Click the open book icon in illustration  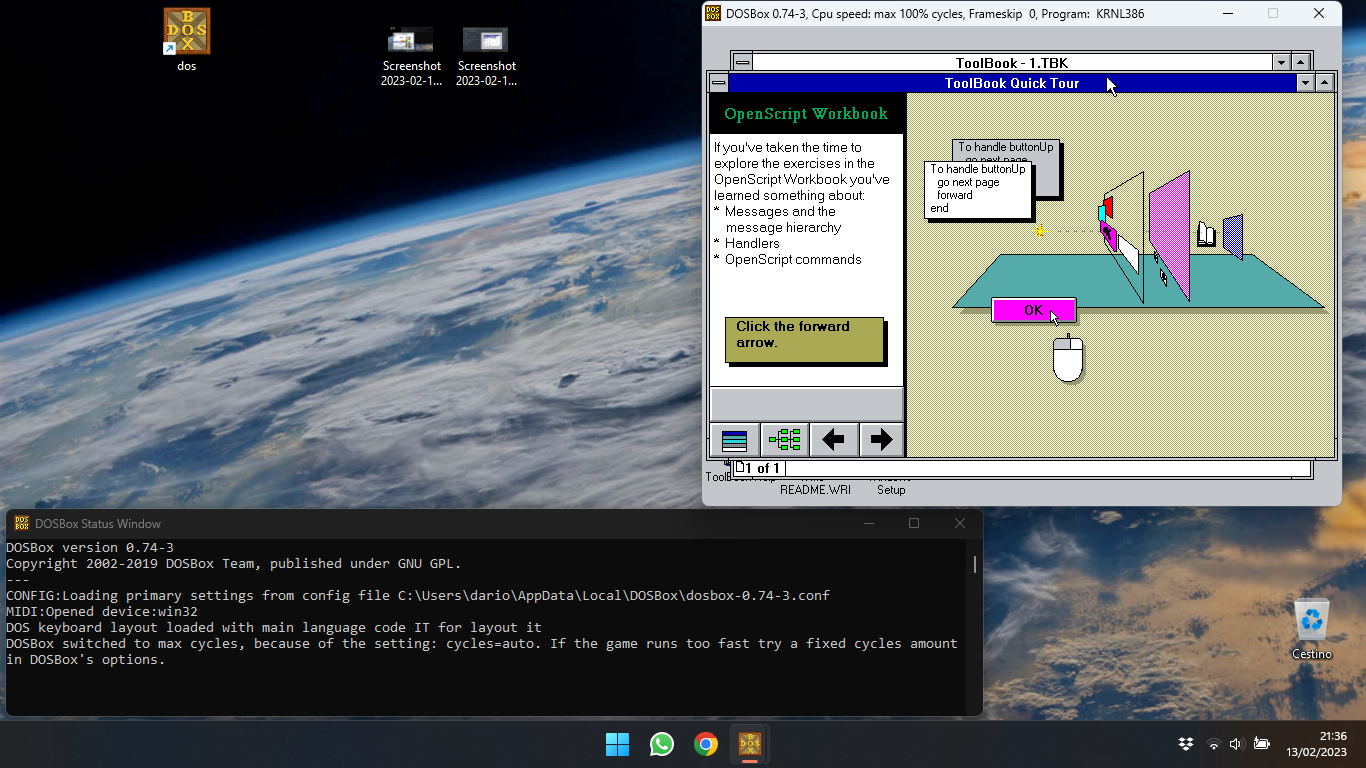point(1207,235)
